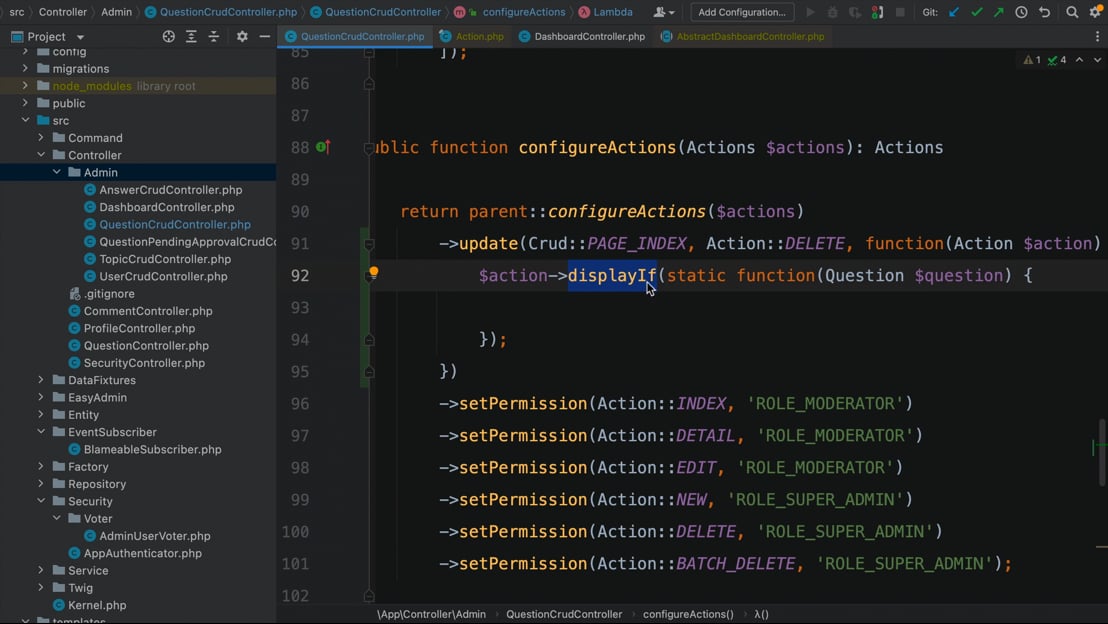Open Kernel.php in project tree
The image size is (1108, 624).
click(97, 605)
